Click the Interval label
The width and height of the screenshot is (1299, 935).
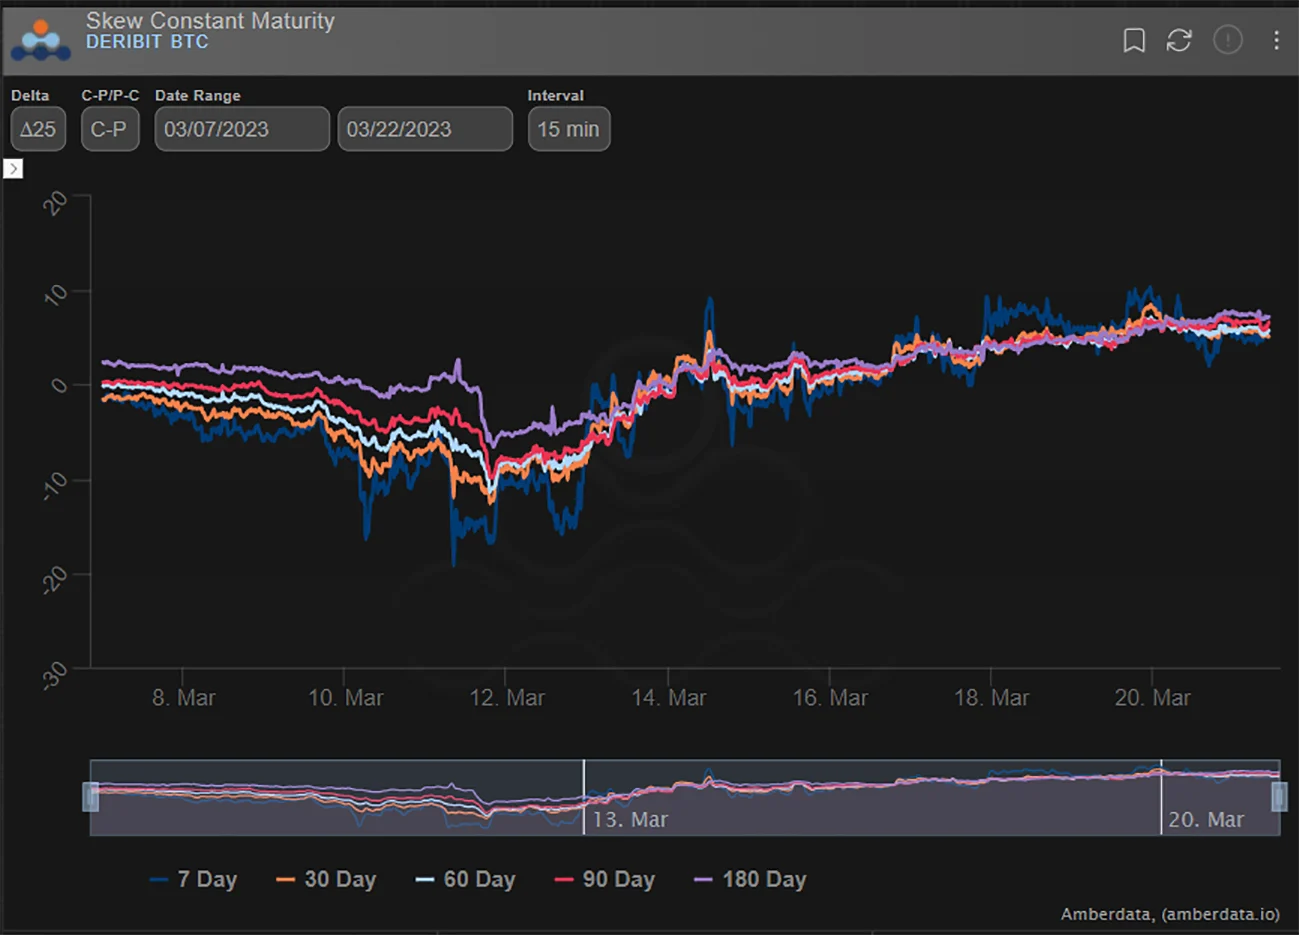click(556, 96)
